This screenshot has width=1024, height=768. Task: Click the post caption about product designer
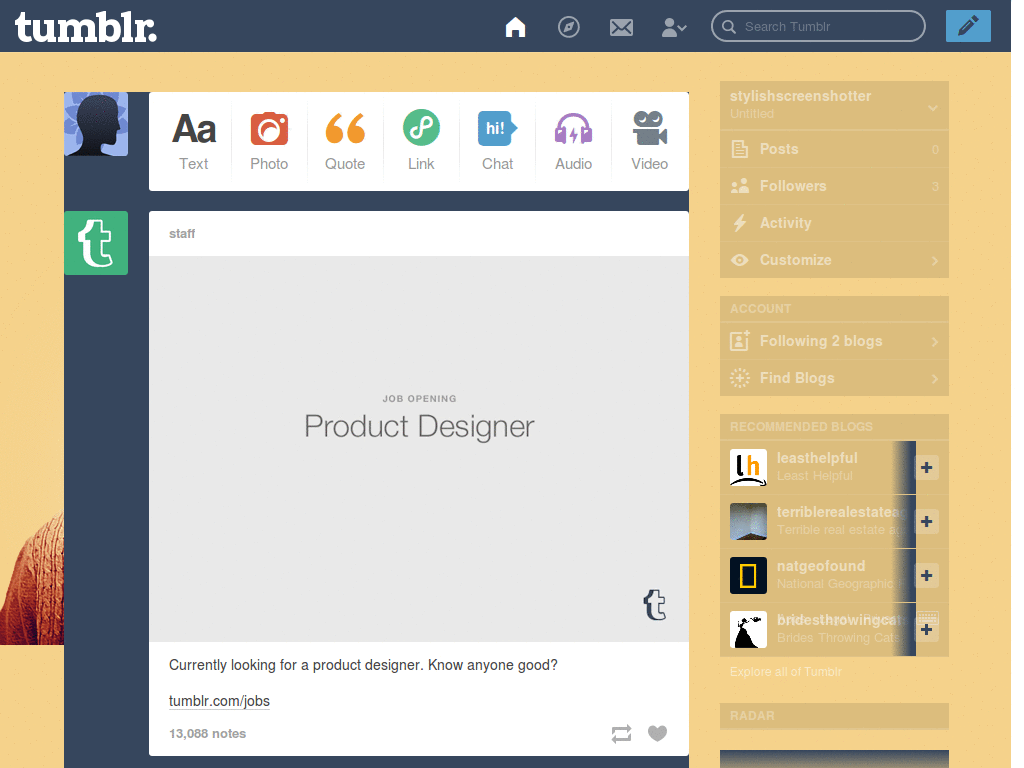click(x=363, y=665)
